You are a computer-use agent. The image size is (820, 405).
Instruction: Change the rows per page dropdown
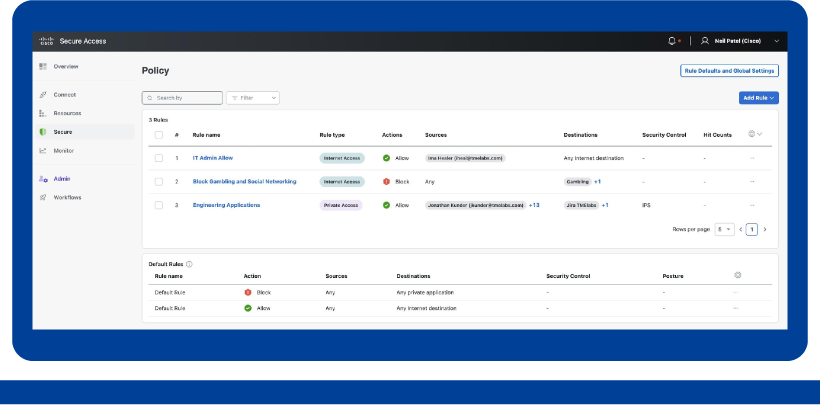pos(724,229)
